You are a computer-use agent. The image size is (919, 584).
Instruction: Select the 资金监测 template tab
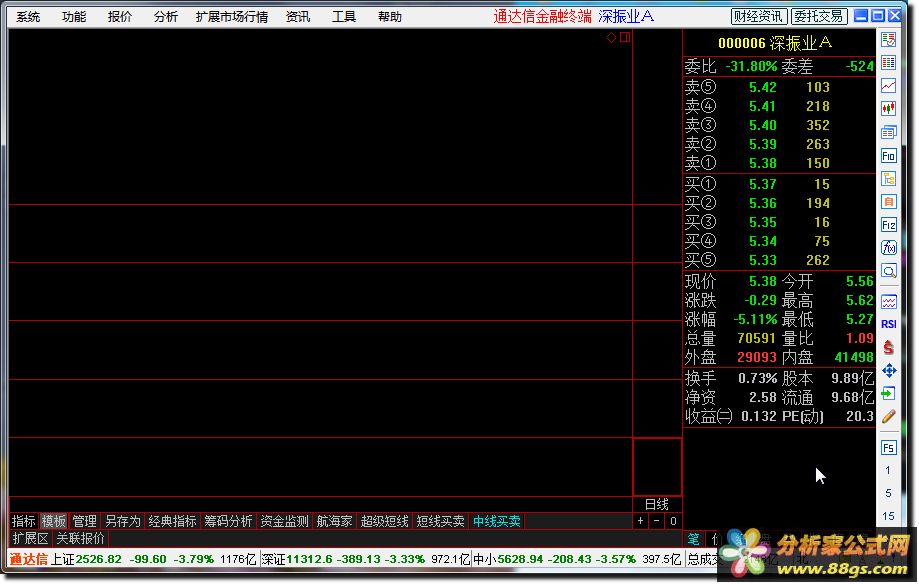click(x=284, y=521)
